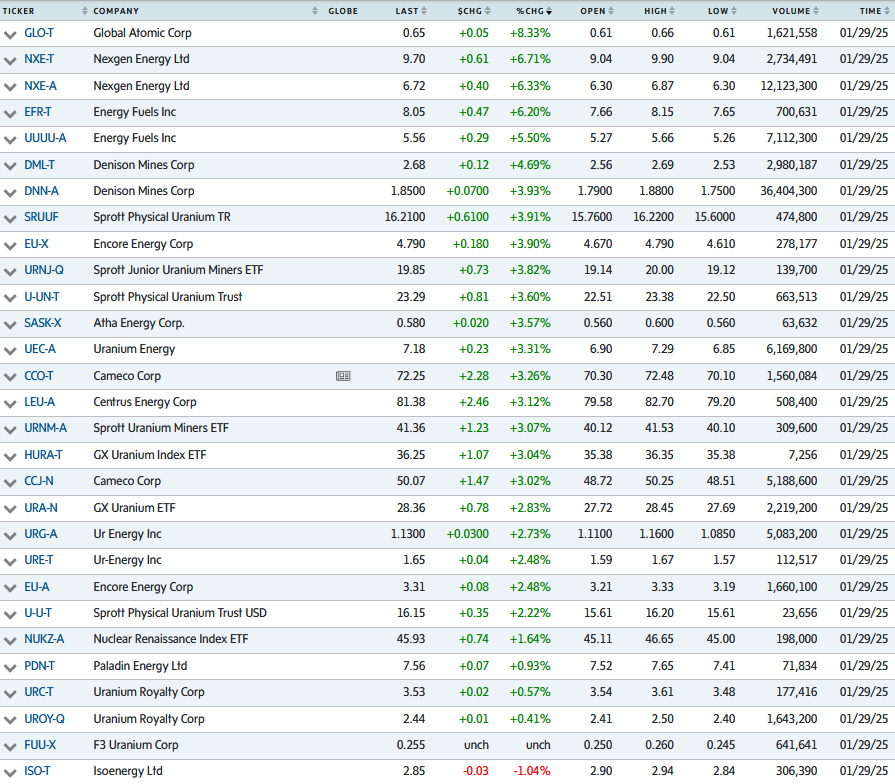Select the Centrus Energy Corp last price 81.38
Viewport: 895px width, 784px height.
click(x=411, y=402)
